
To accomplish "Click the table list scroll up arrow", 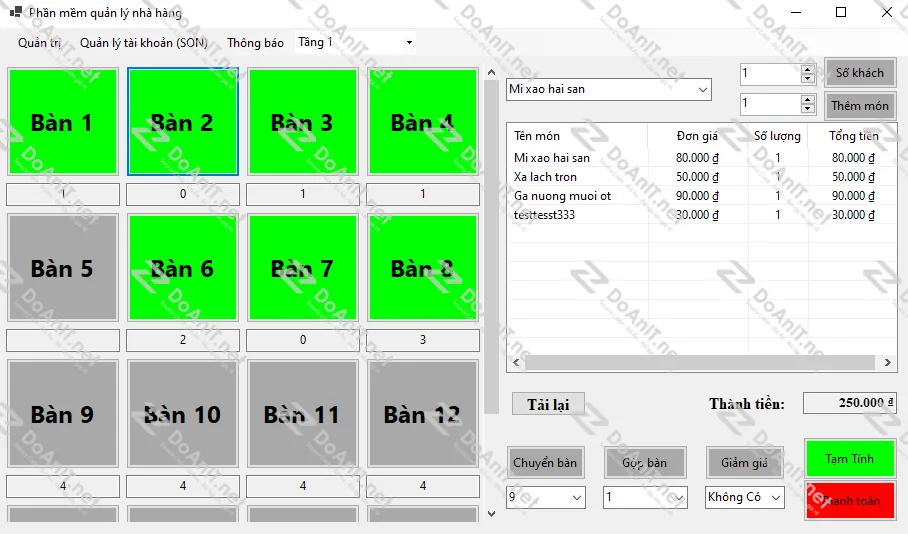I will [x=491, y=72].
